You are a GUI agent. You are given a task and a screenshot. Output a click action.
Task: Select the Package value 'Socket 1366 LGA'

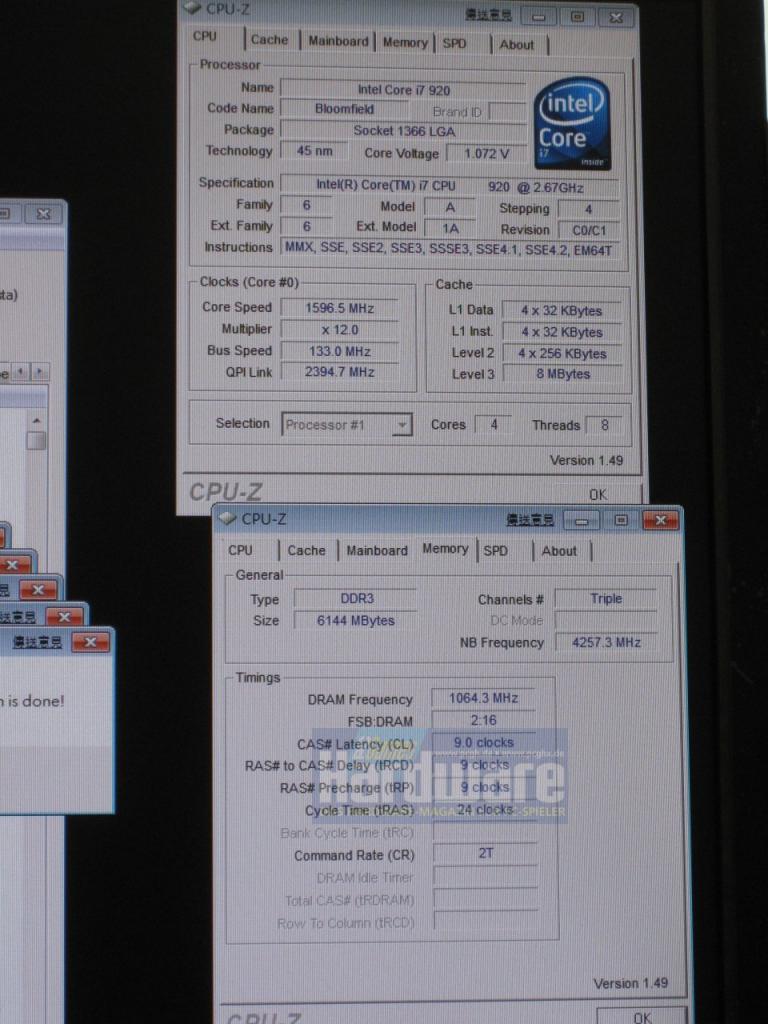coord(404,131)
